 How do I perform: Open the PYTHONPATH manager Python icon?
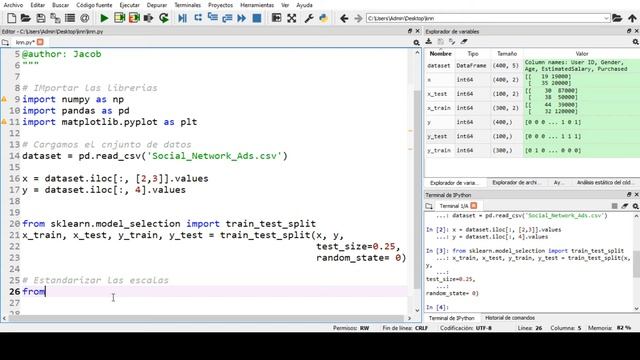tap(324, 18)
